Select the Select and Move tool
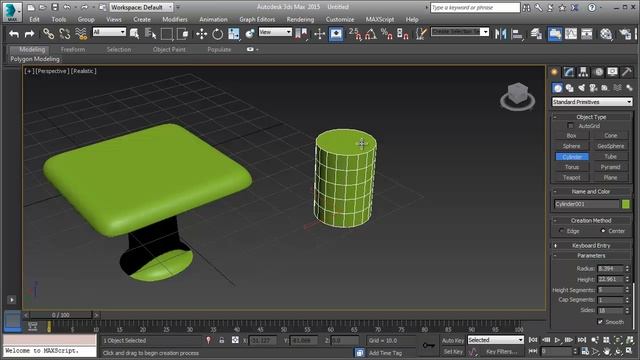The height and width of the screenshot is (360, 640). 202,34
